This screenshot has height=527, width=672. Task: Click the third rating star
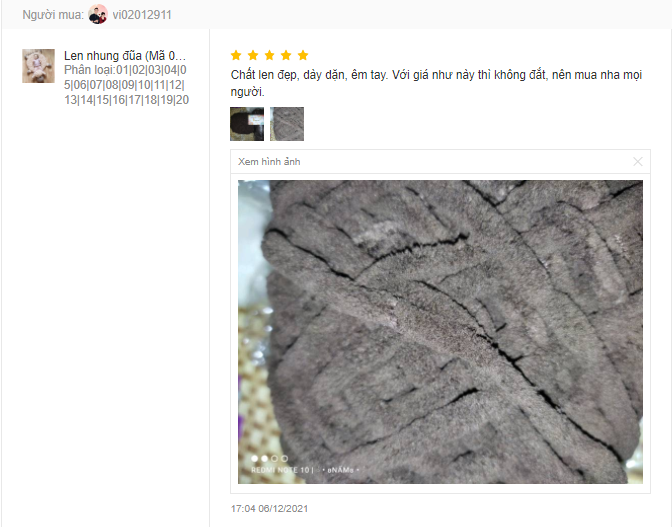tap(270, 55)
